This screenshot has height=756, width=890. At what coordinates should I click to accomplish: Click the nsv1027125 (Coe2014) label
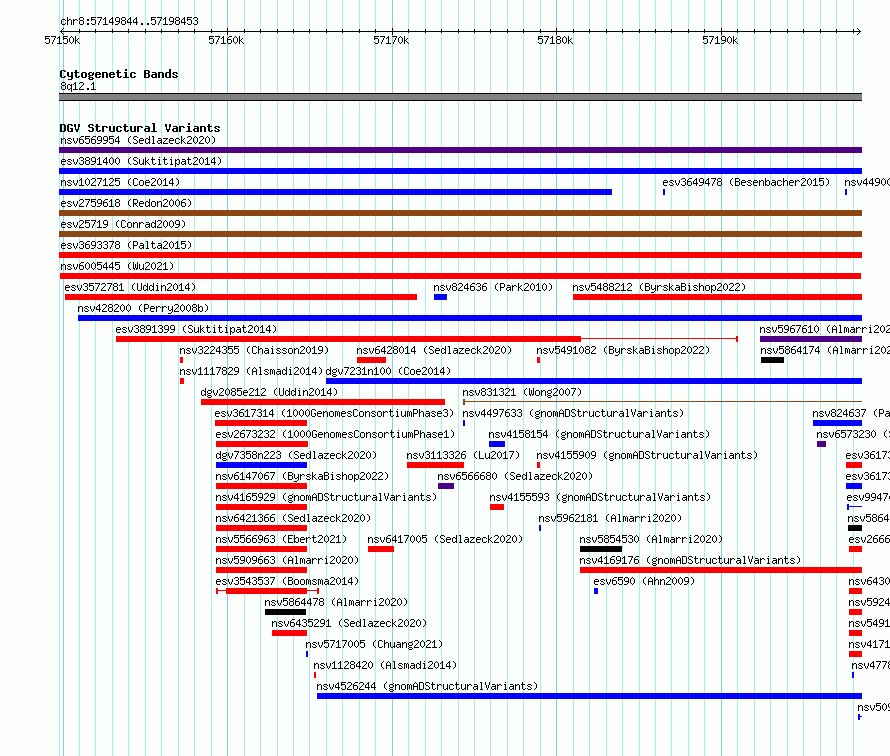(x=120, y=182)
